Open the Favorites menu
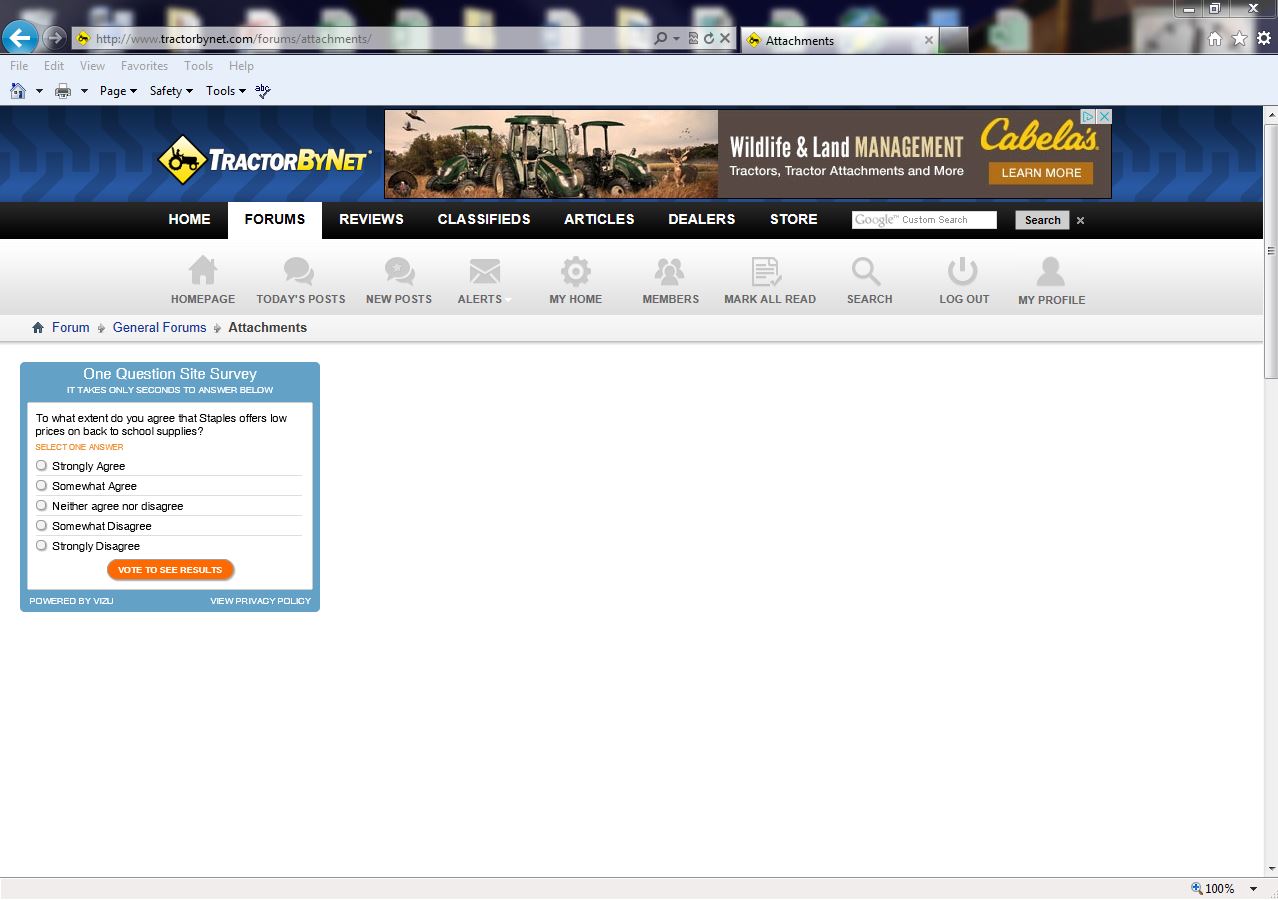The width and height of the screenshot is (1278, 900). (x=144, y=66)
